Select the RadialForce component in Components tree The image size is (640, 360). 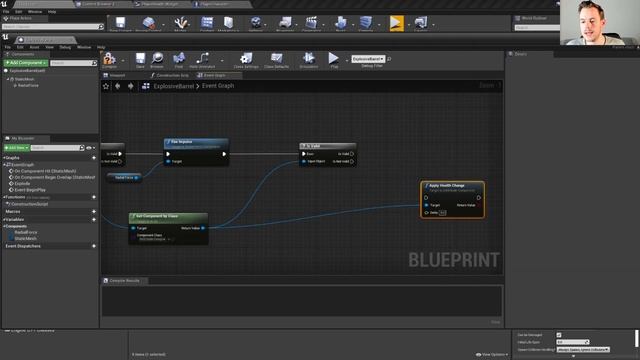(x=28, y=86)
